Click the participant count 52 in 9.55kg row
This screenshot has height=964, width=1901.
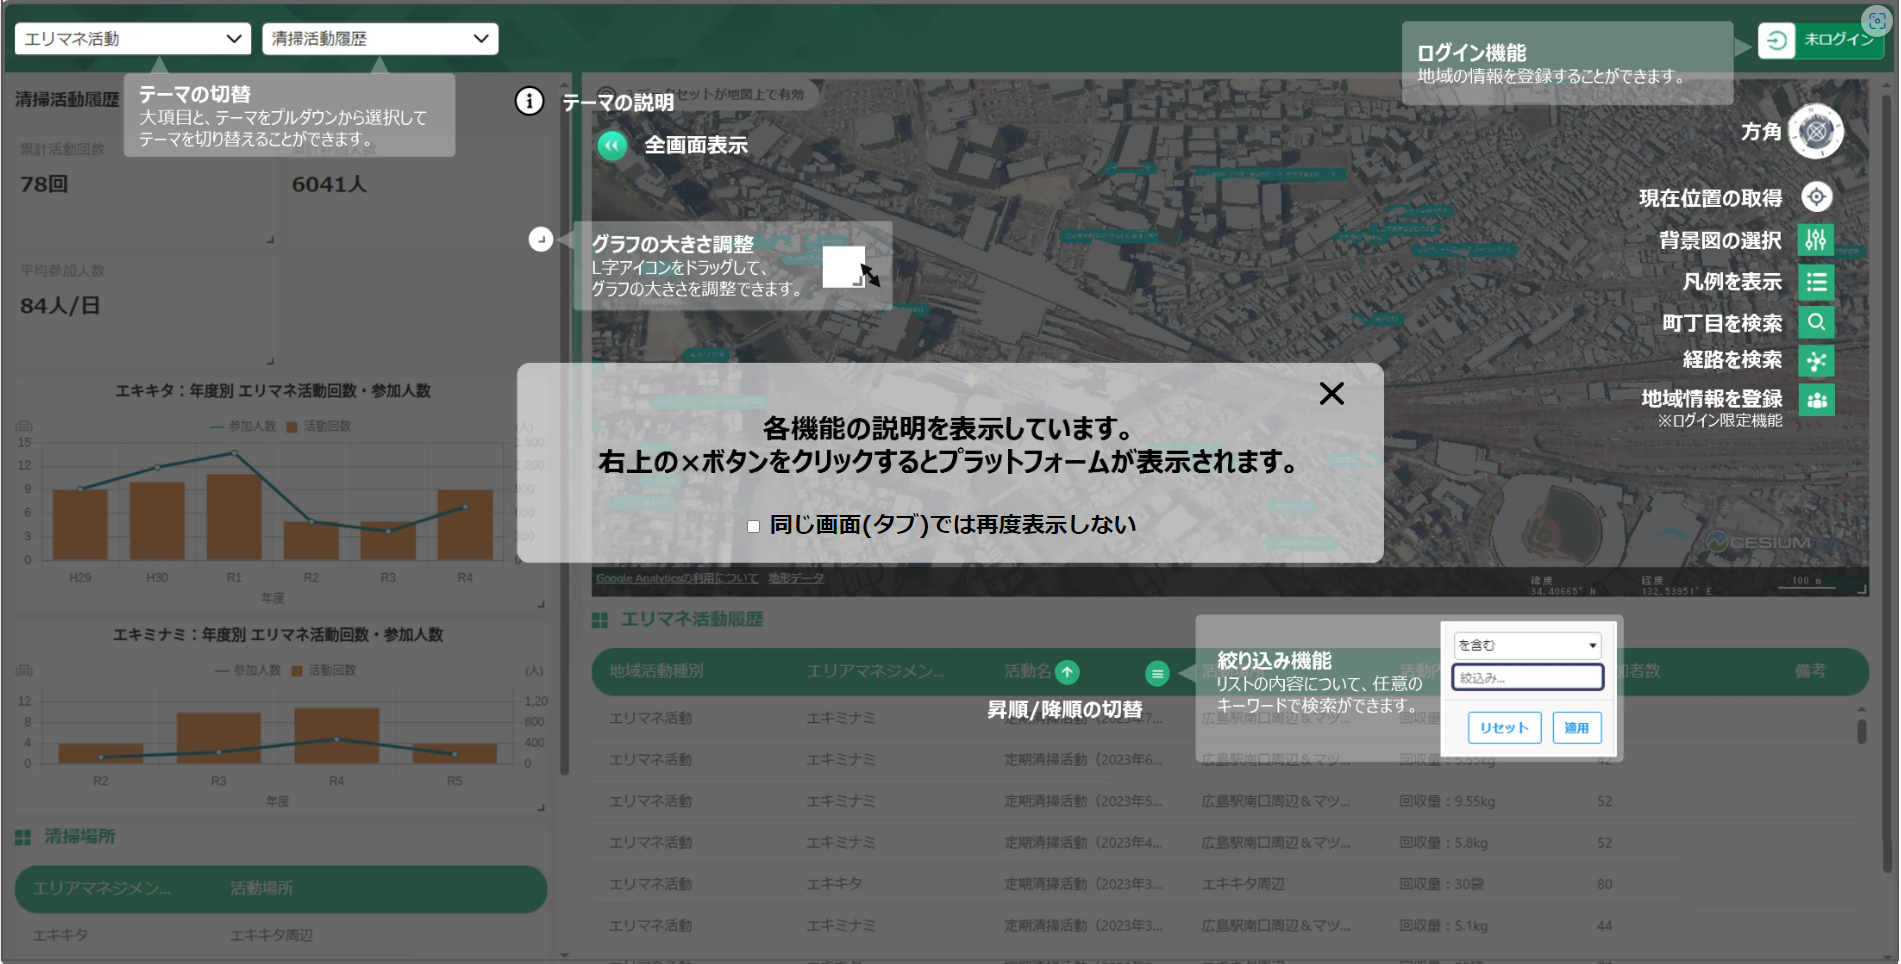tap(1604, 801)
